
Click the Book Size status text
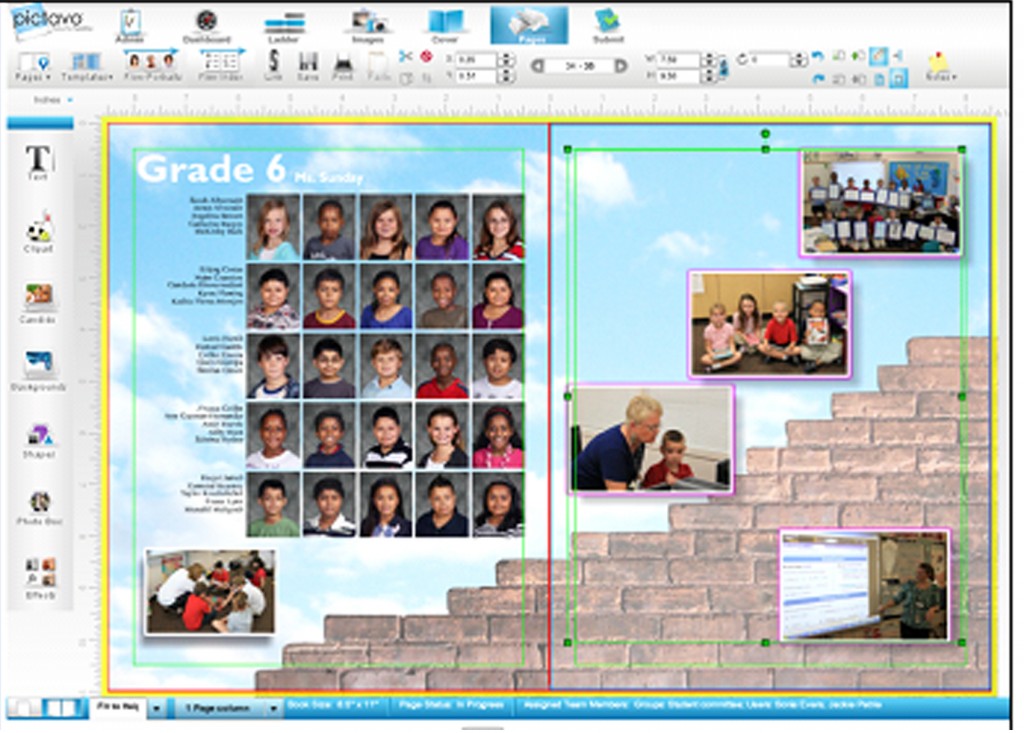tap(334, 706)
